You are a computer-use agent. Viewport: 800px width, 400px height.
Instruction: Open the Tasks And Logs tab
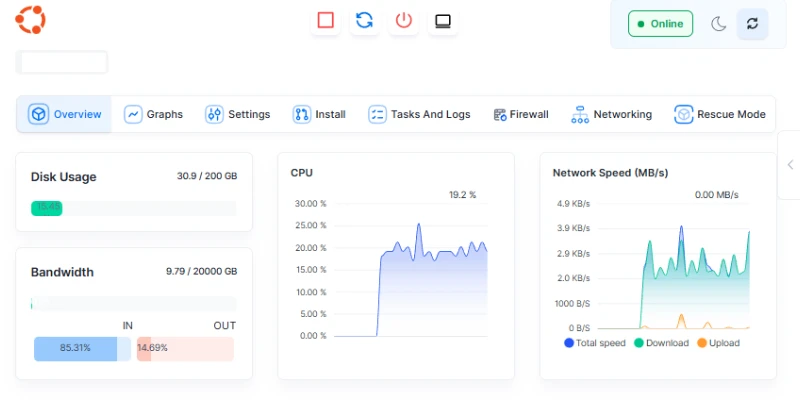(419, 114)
